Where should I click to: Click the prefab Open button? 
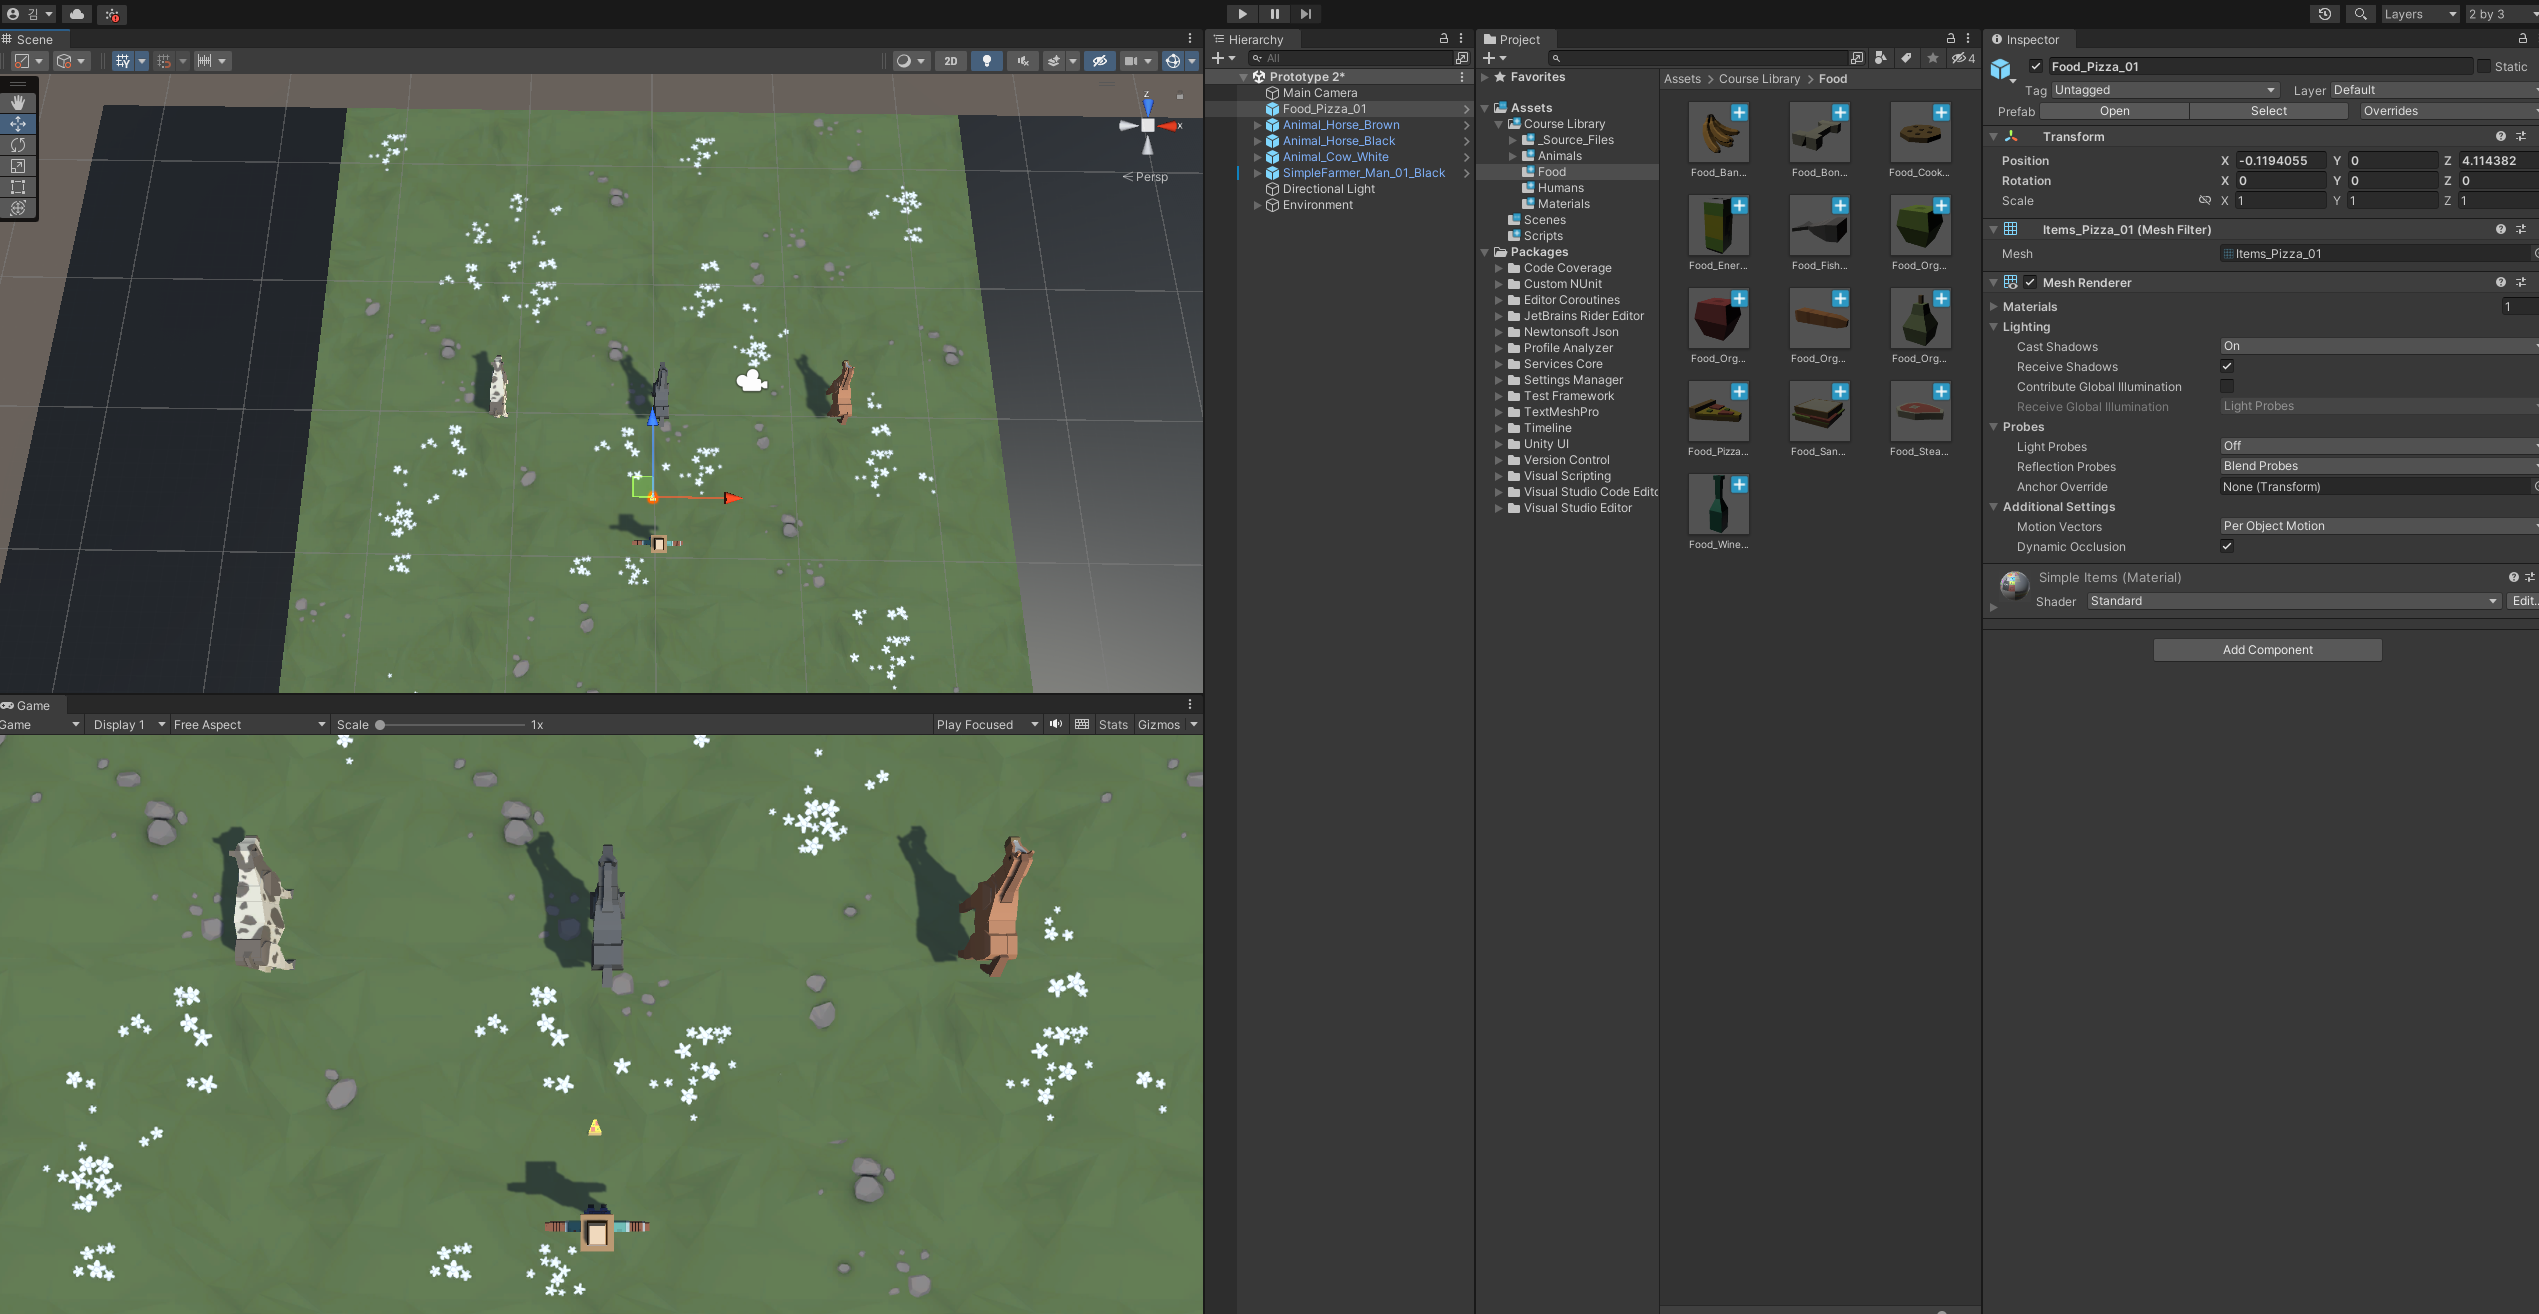coord(2114,111)
